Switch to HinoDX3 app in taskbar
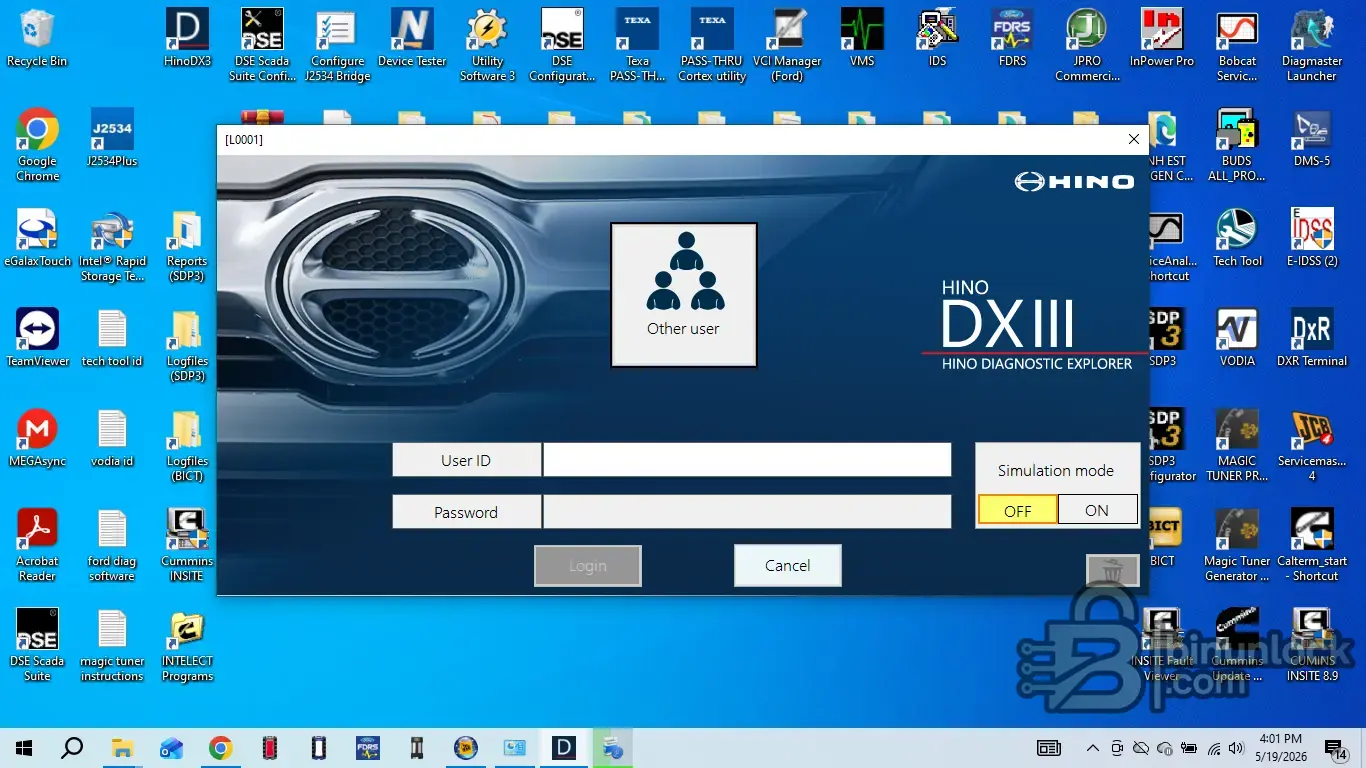This screenshot has height=768, width=1366. (x=563, y=748)
